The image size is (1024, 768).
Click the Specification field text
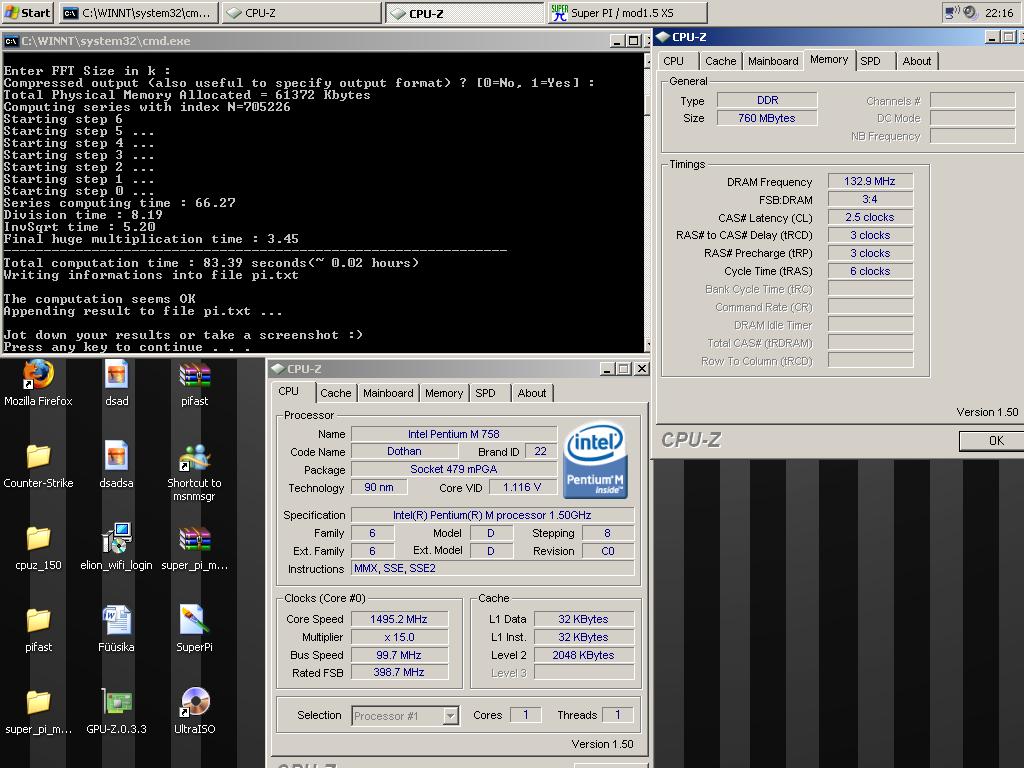click(x=492, y=515)
